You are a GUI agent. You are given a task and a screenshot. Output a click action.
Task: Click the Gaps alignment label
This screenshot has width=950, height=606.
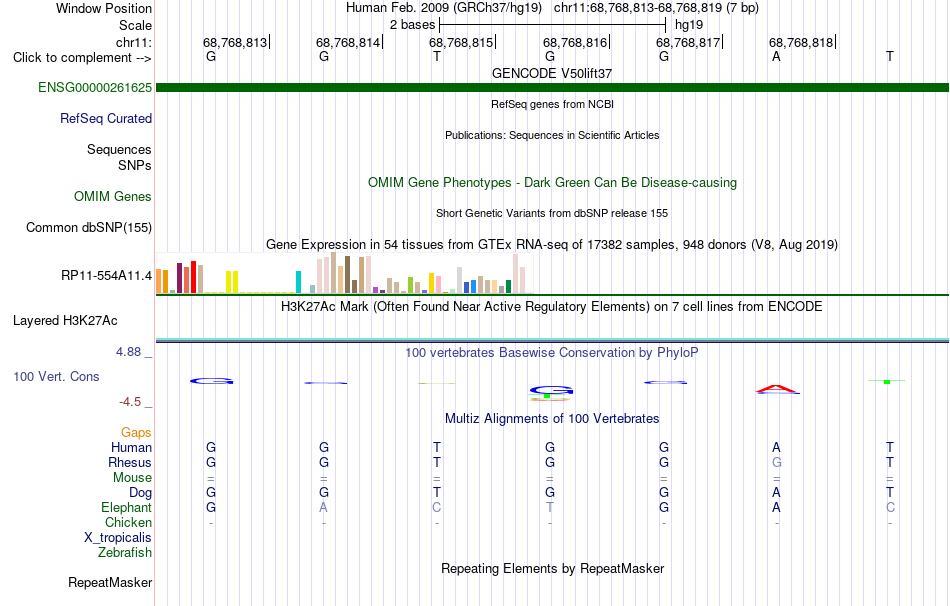click(136, 432)
